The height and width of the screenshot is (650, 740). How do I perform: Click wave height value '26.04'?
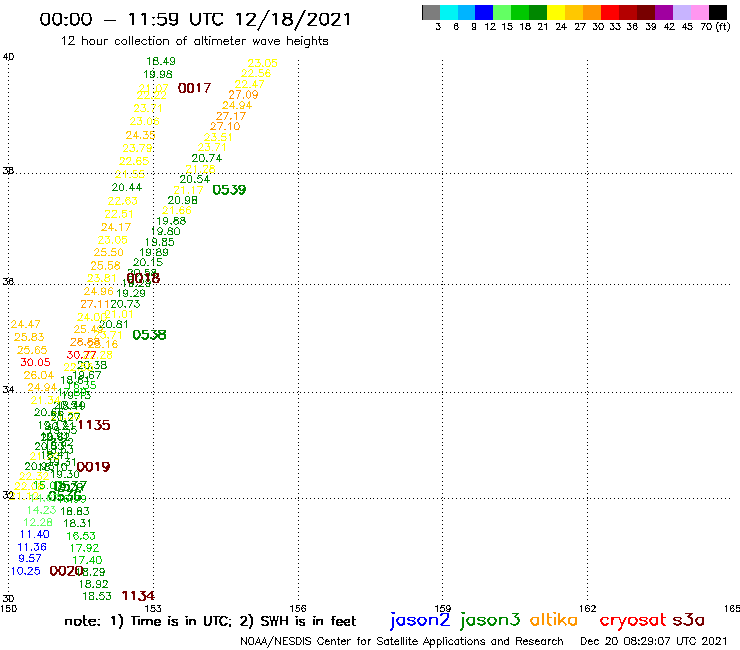click(x=39, y=375)
